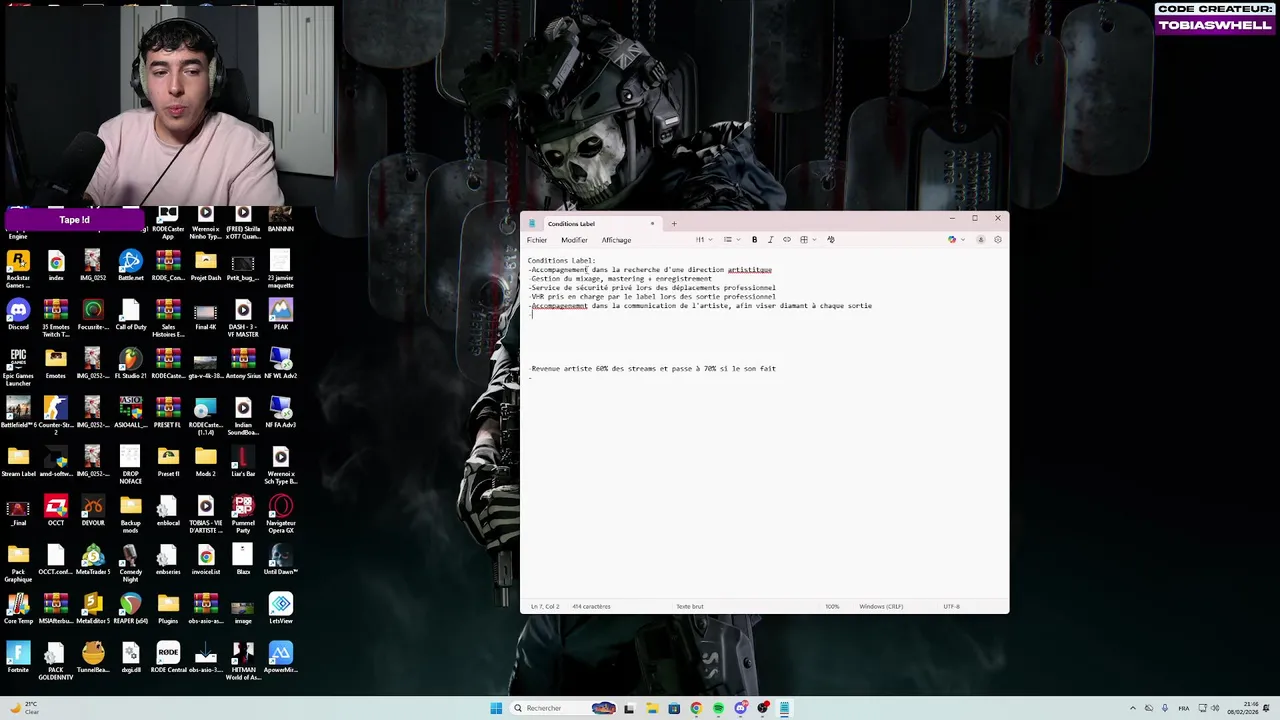Click the Revenue artiste 60% line
Screen dimensions: 1280x720
pos(653,369)
